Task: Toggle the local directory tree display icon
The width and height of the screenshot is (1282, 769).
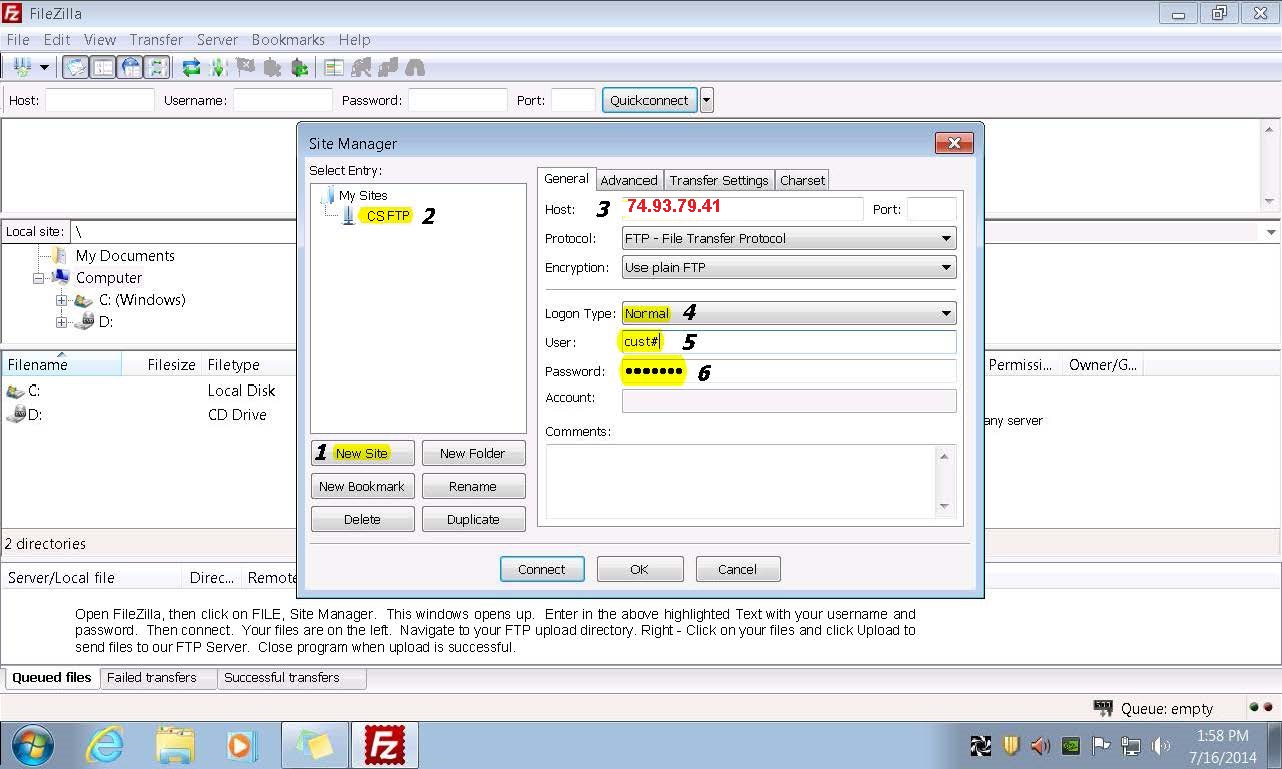Action: pyautogui.click(x=103, y=67)
